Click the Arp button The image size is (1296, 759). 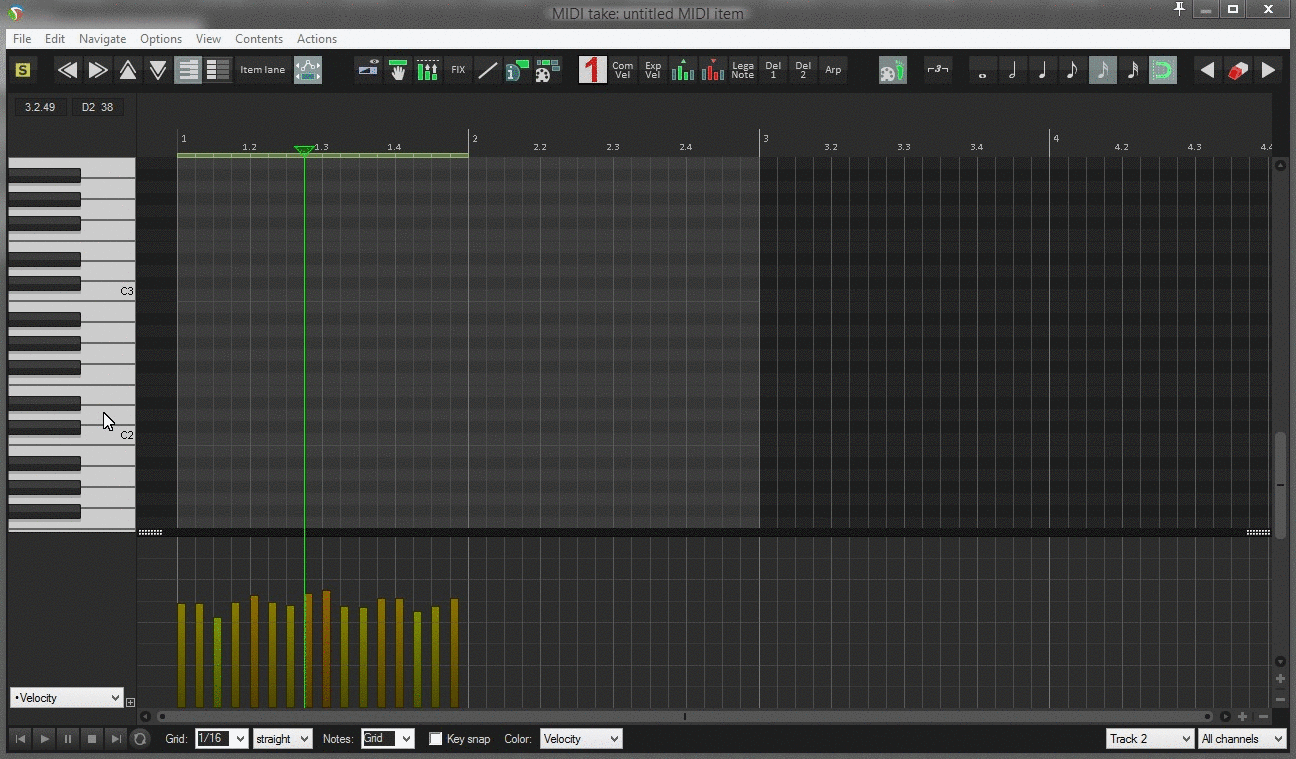(x=833, y=70)
